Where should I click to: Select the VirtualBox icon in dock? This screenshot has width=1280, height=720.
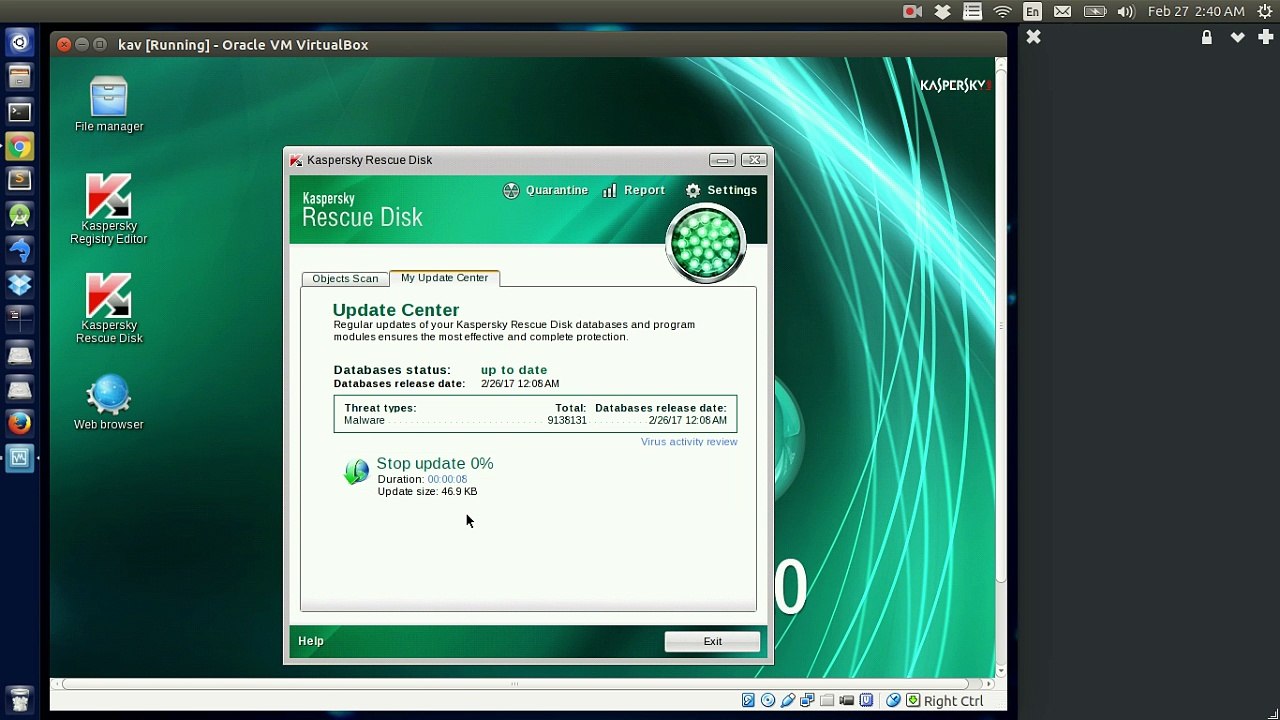coord(19,458)
